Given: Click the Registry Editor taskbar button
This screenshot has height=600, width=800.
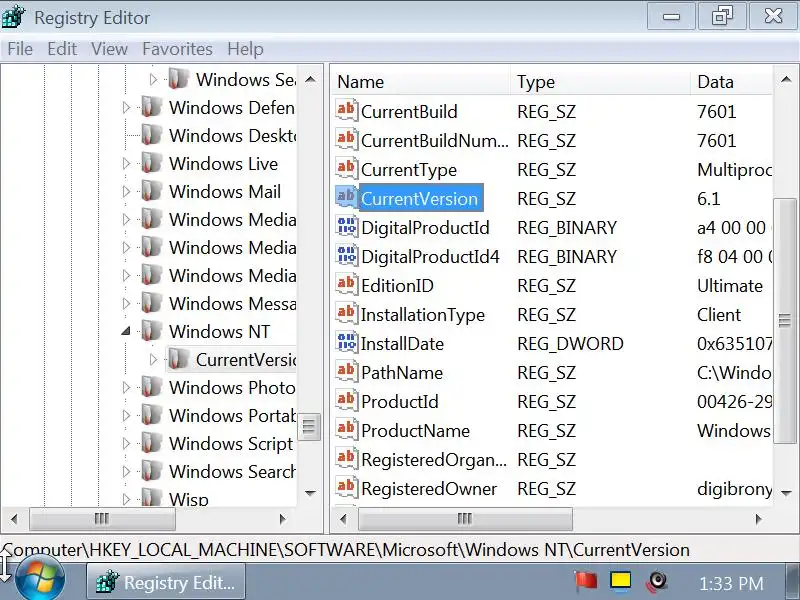Looking at the screenshot, I should [166, 582].
